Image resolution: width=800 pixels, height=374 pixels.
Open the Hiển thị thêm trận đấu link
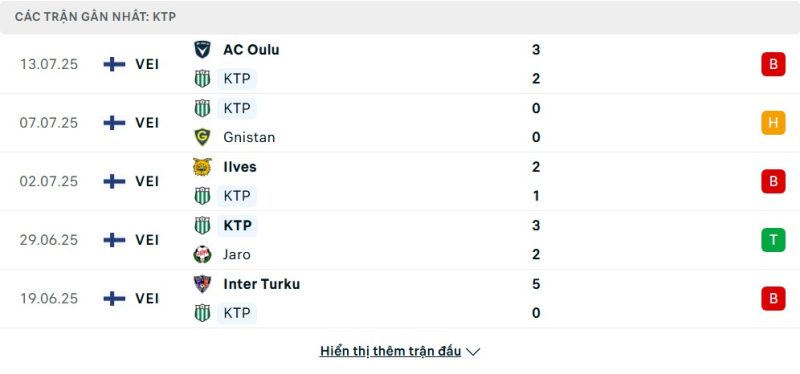[390, 351]
